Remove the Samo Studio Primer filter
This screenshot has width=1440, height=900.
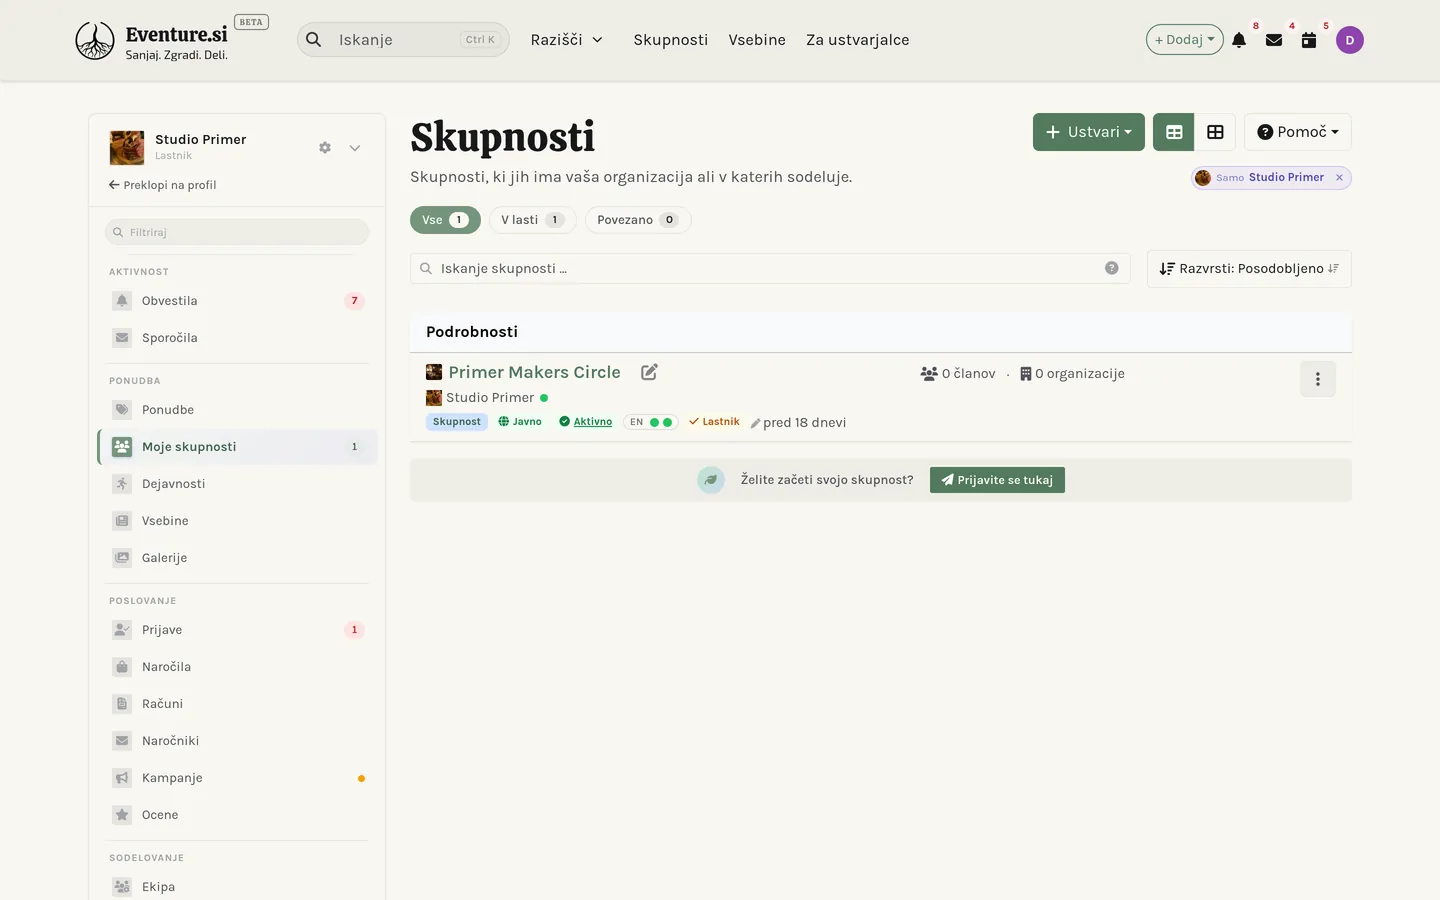(x=1339, y=178)
